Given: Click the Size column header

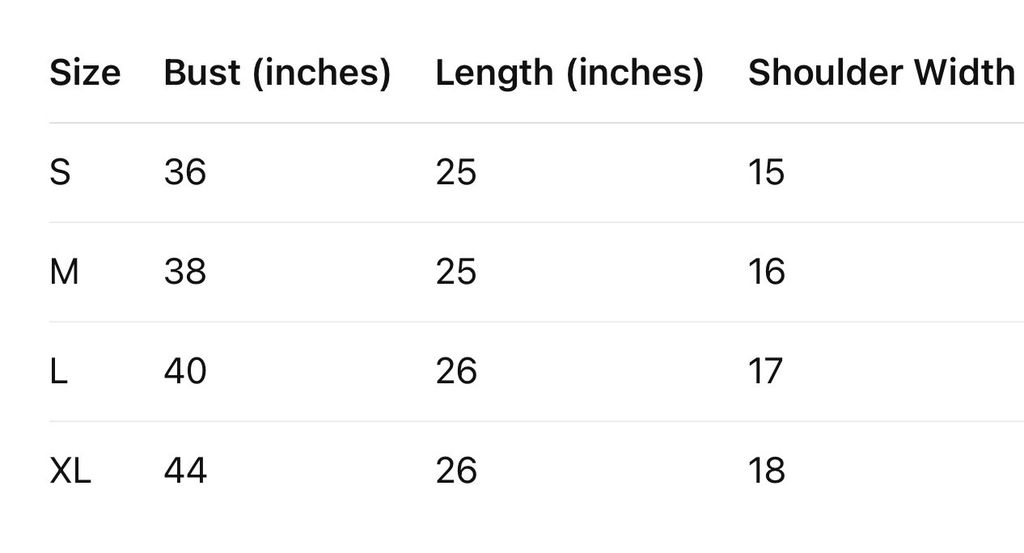Looking at the screenshot, I should pyautogui.click(x=85, y=73).
